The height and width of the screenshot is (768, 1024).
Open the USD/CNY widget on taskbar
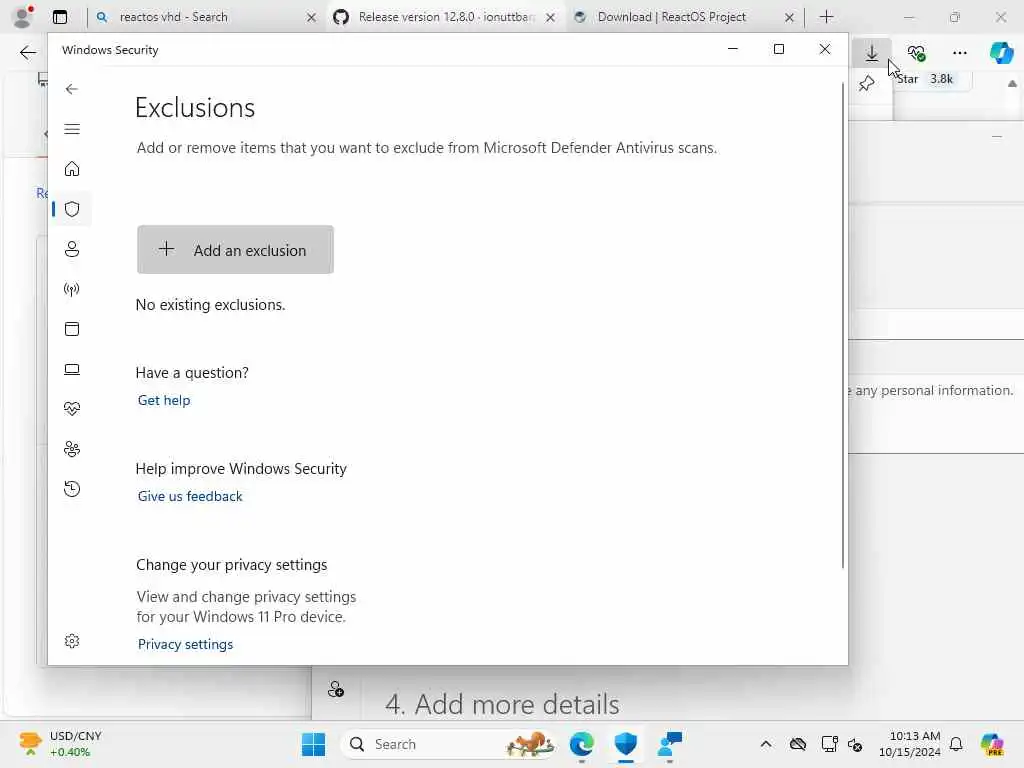[x=62, y=744]
